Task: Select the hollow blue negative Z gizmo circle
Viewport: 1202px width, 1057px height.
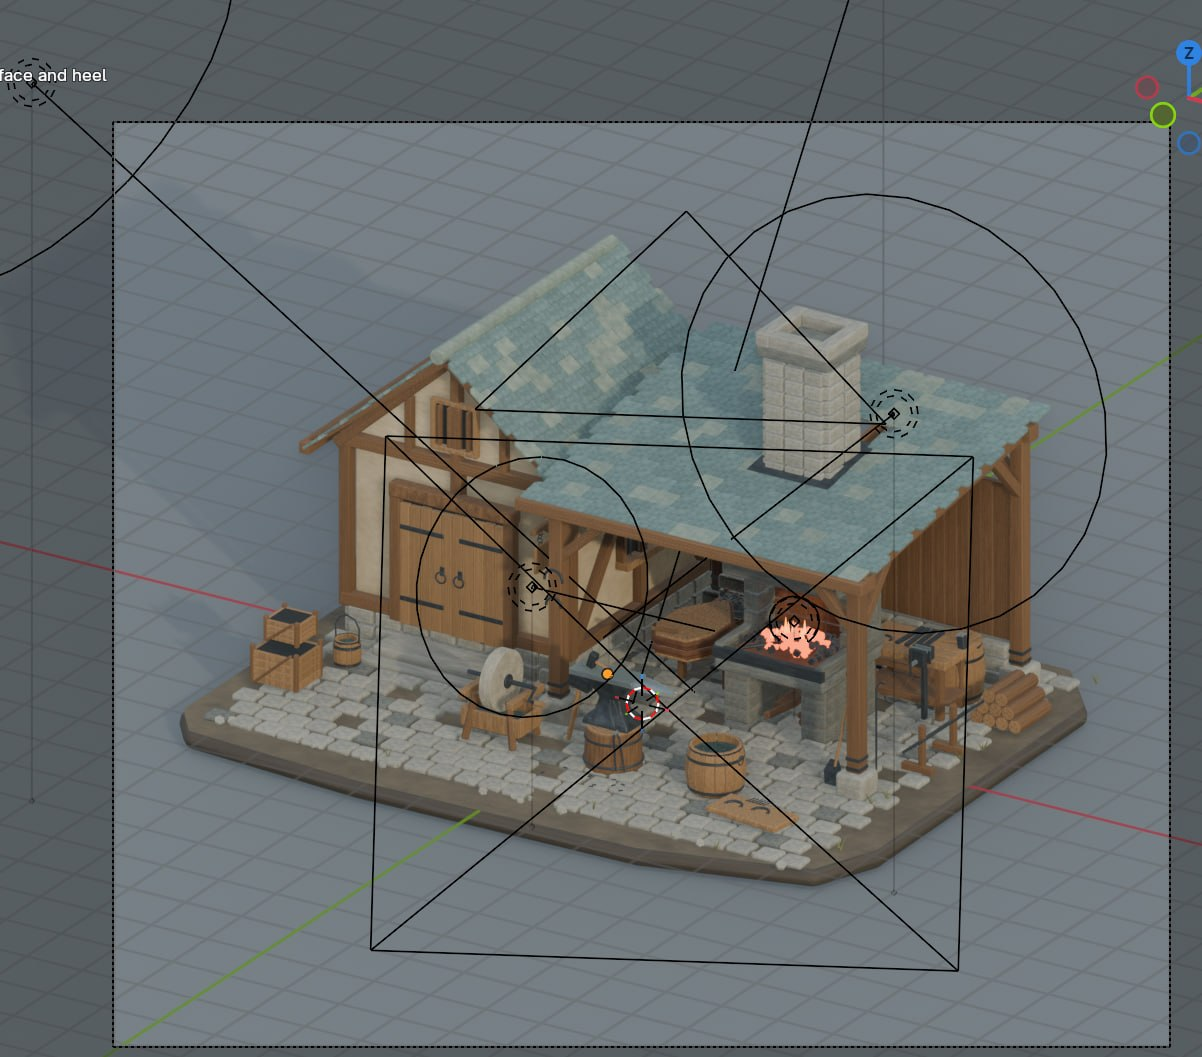Action: pos(1188,143)
